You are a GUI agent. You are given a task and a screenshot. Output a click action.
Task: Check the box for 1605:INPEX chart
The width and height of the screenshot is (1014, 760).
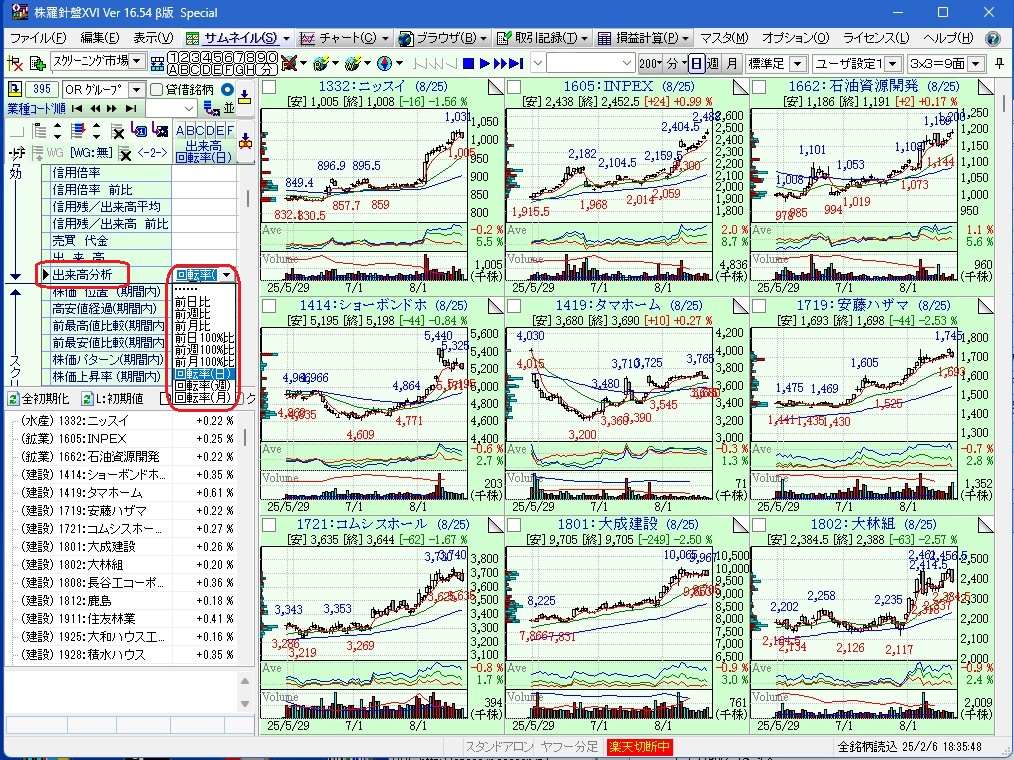click(x=514, y=87)
